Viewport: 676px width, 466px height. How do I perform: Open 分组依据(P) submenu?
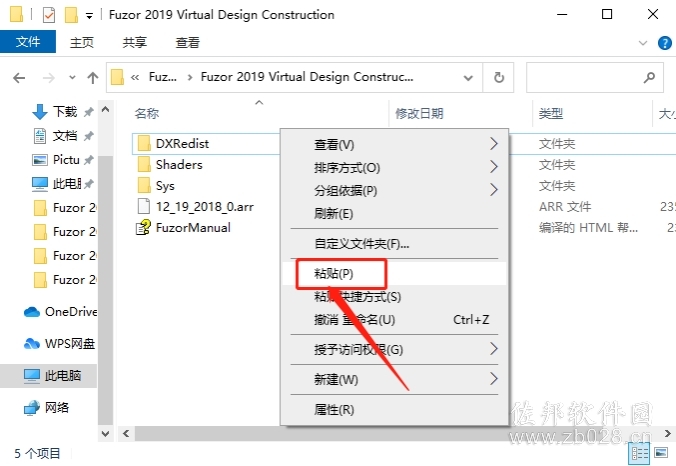click(x=394, y=190)
